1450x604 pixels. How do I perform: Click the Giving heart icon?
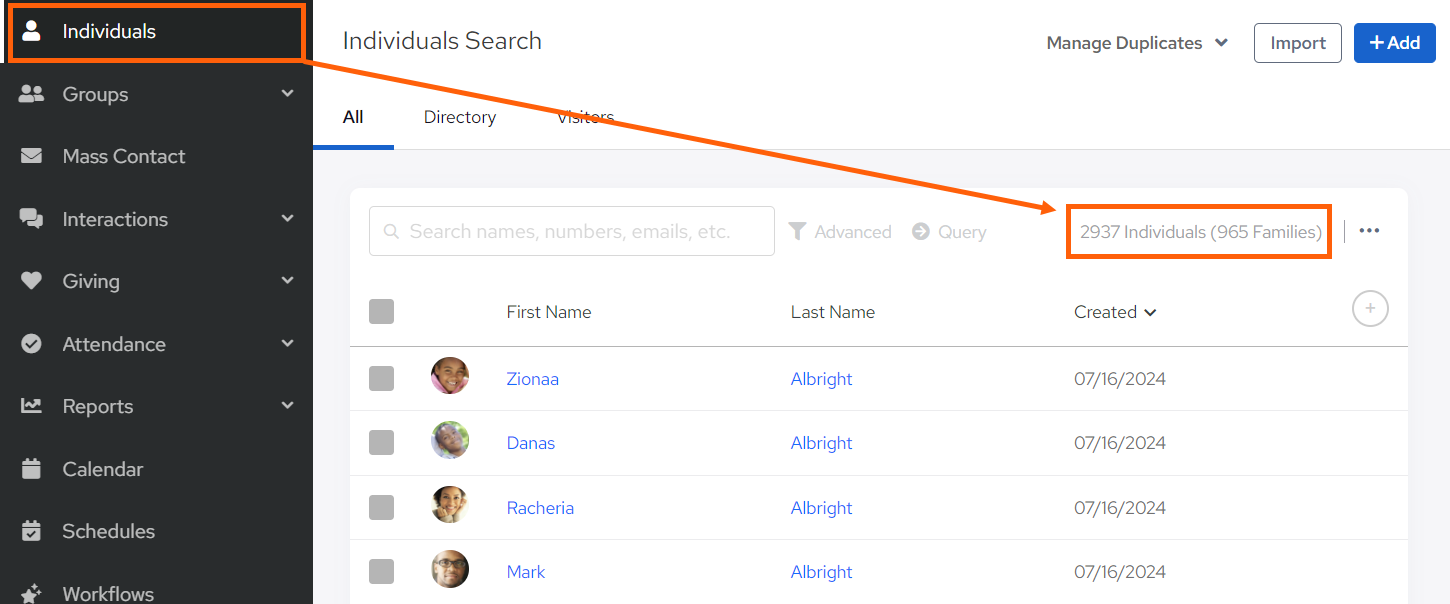click(x=32, y=281)
